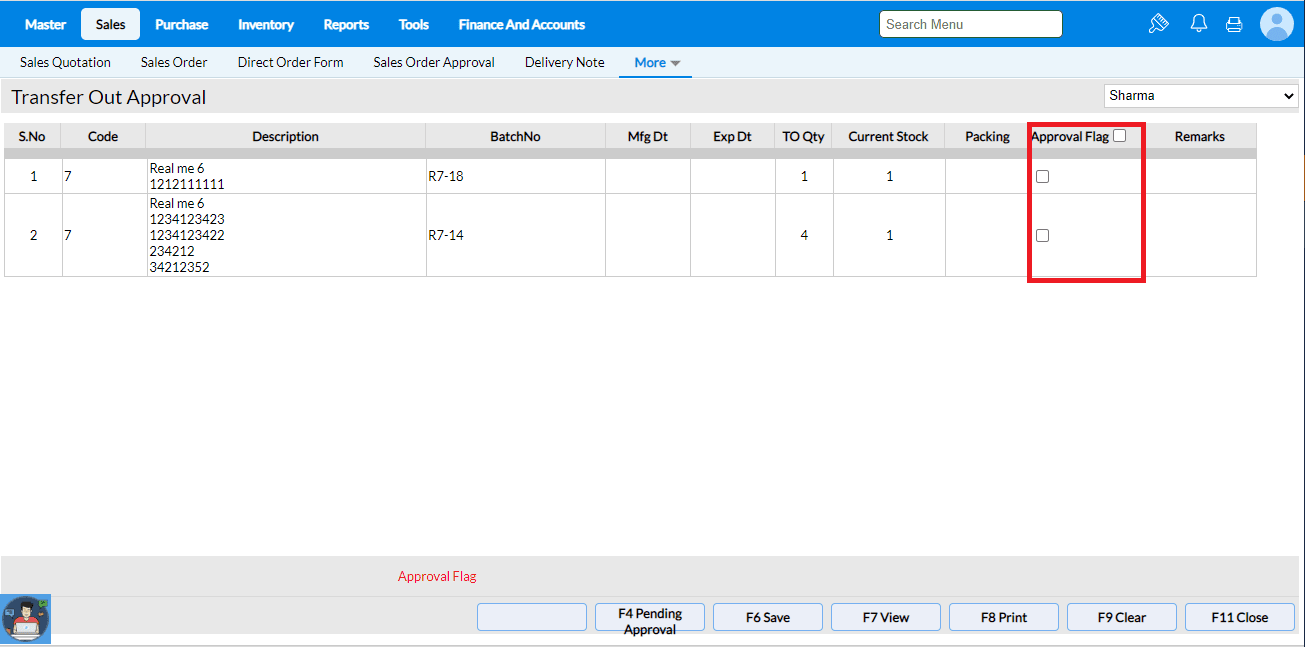This screenshot has height=647, width=1305.
Task: Focus the Search Menu field
Action: click(x=971, y=24)
